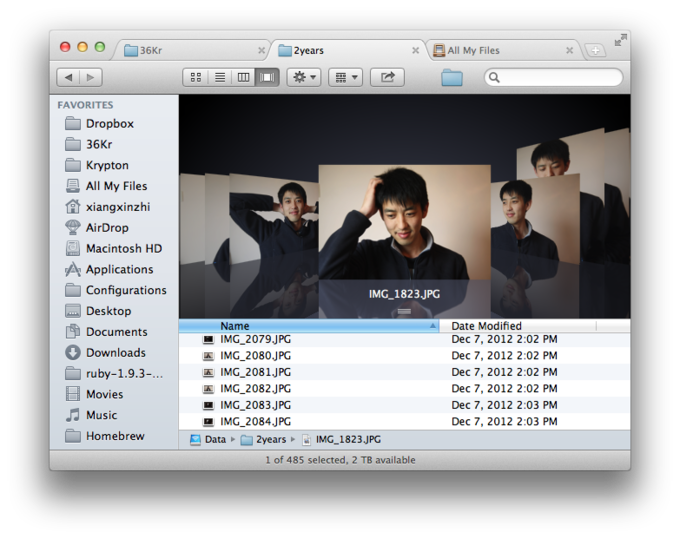Select the cover just right of IMG_1823.JPG
Viewport: 680px width, 539px height.
[536, 219]
